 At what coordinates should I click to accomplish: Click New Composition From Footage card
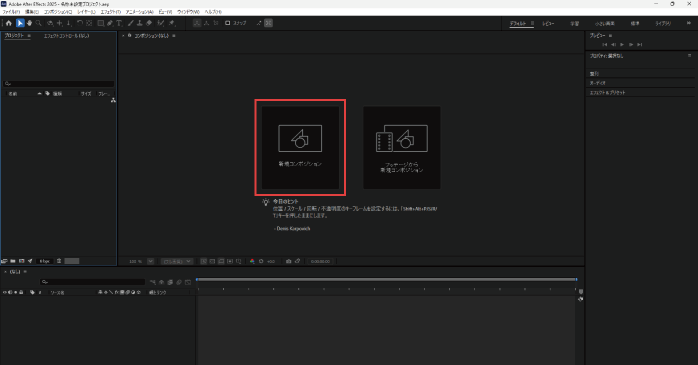402,147
